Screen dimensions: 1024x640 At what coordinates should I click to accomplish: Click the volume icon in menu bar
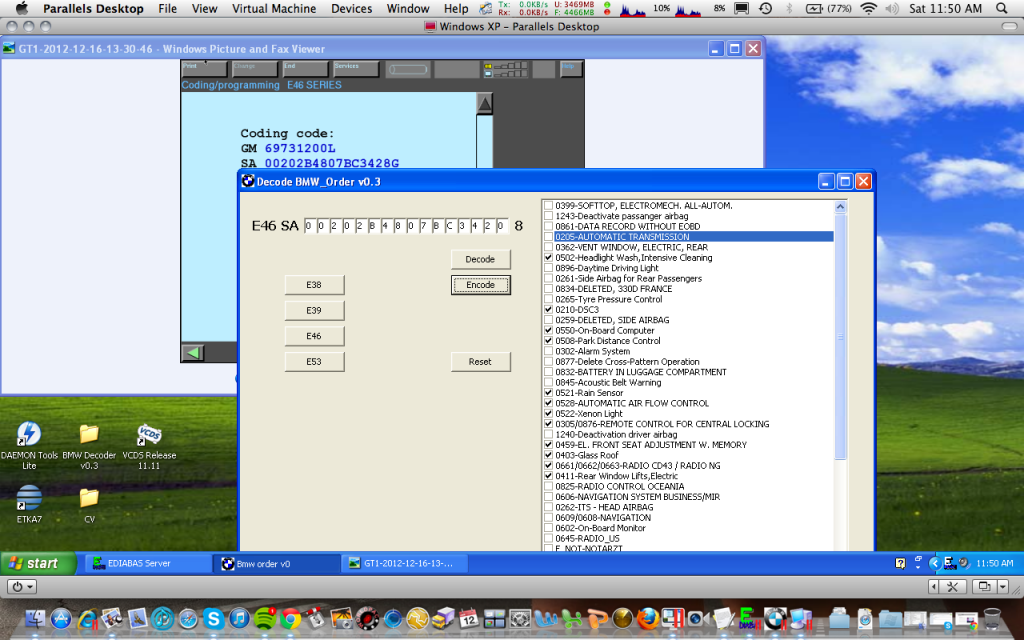891,8
